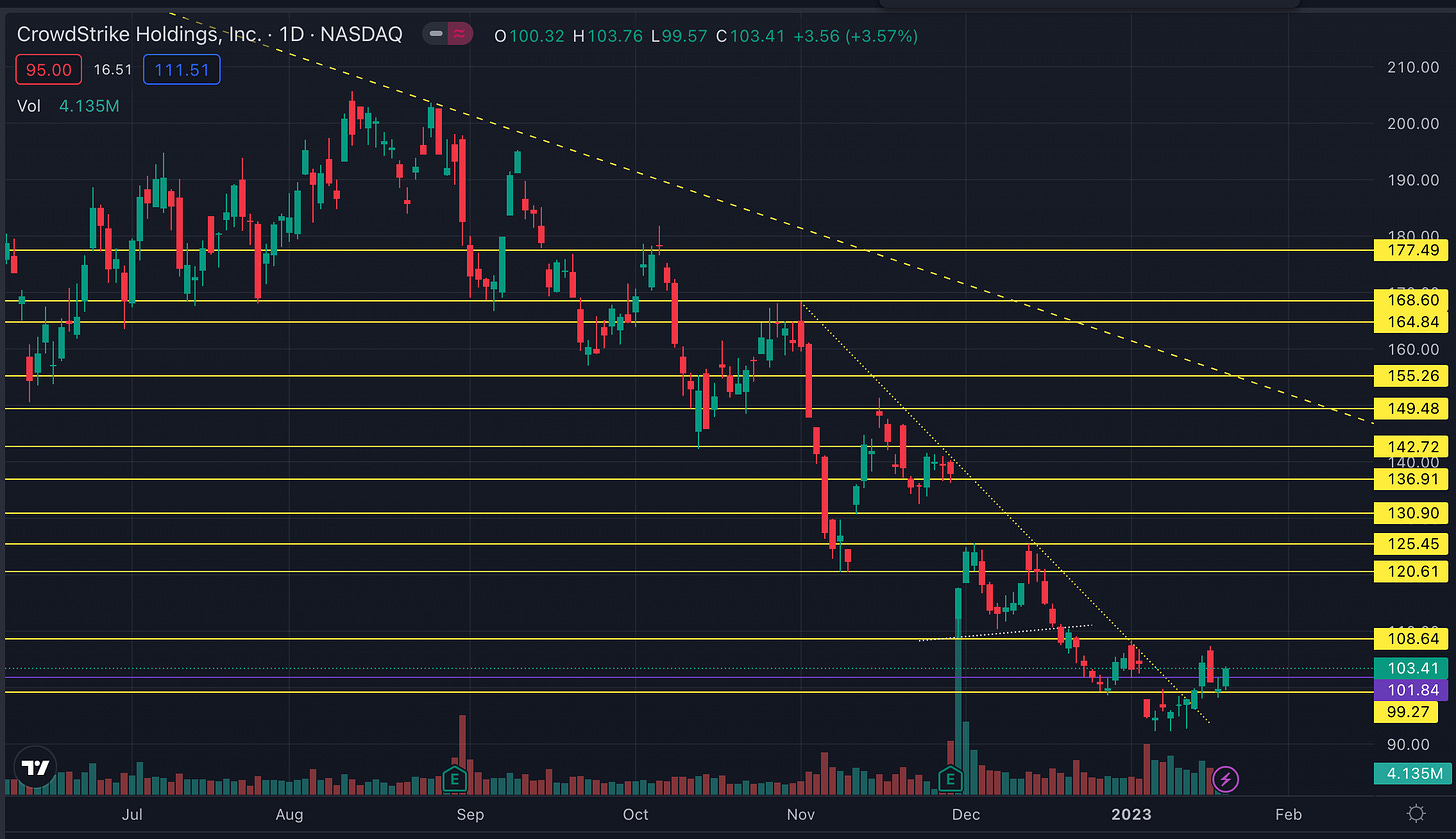Click the 200.00 price axis value
The height and width of the screenshot is (839, 1456).
point(1415,124)
